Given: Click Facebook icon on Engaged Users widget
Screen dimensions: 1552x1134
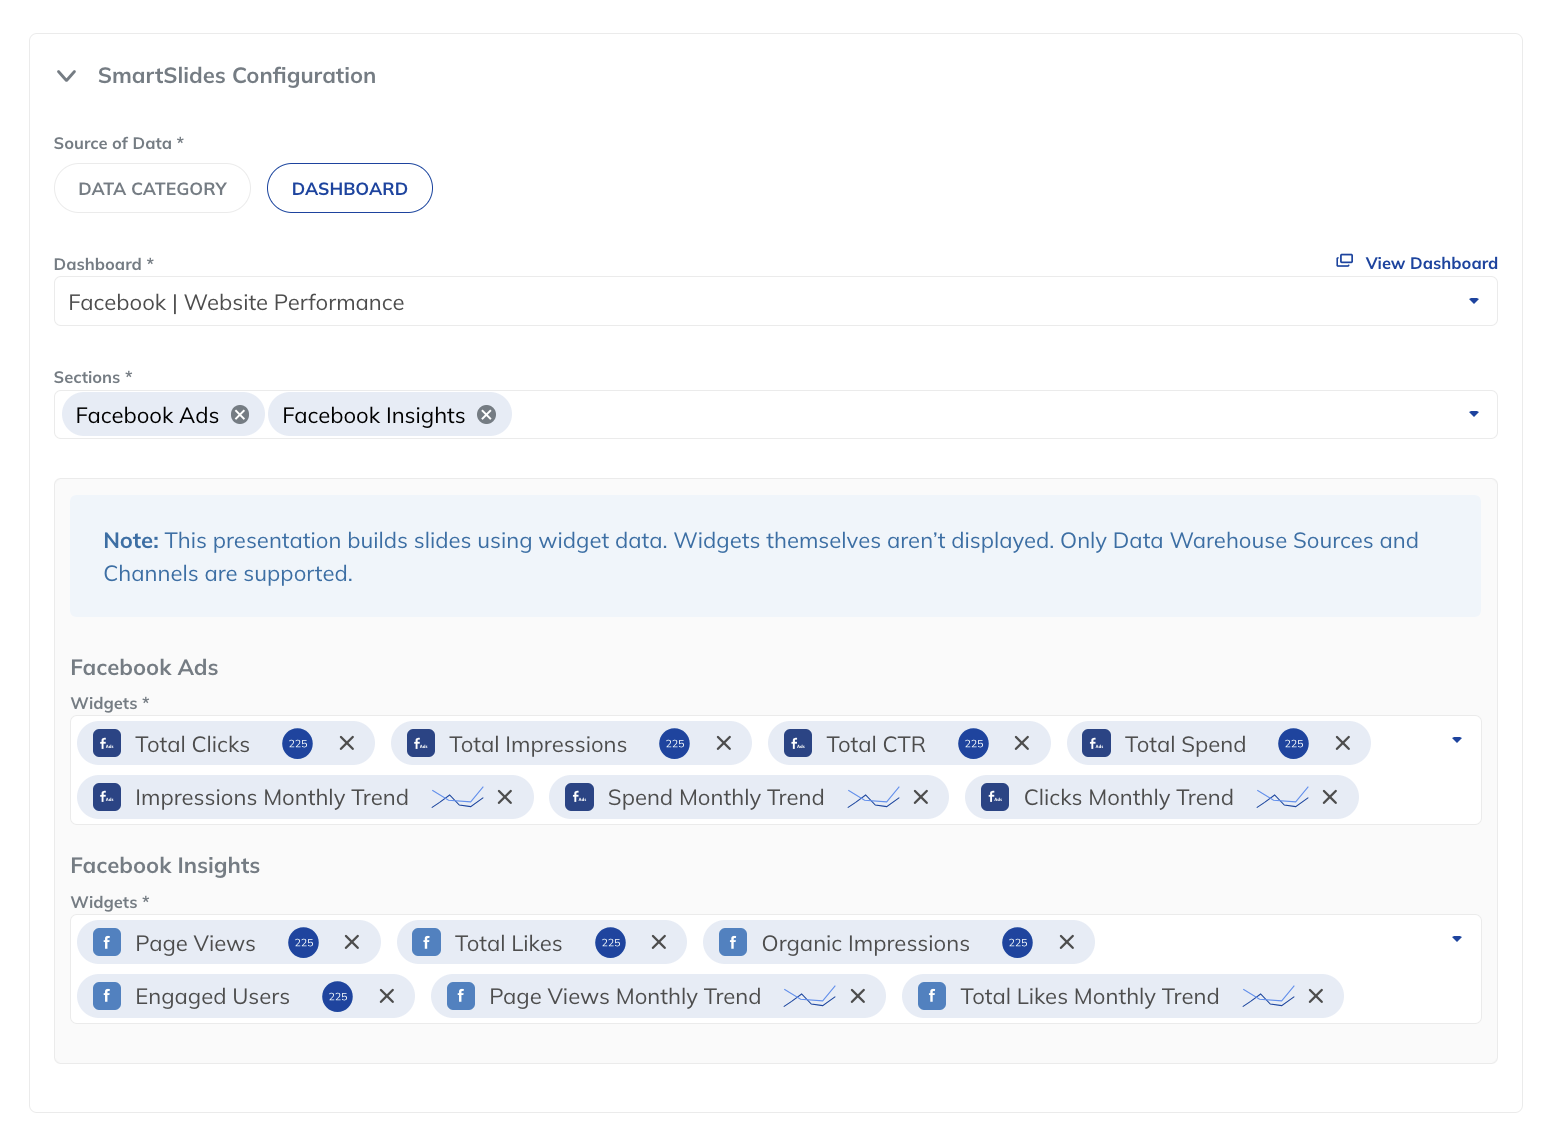Looking at the screenshot, I should click(x=107, y=996).
